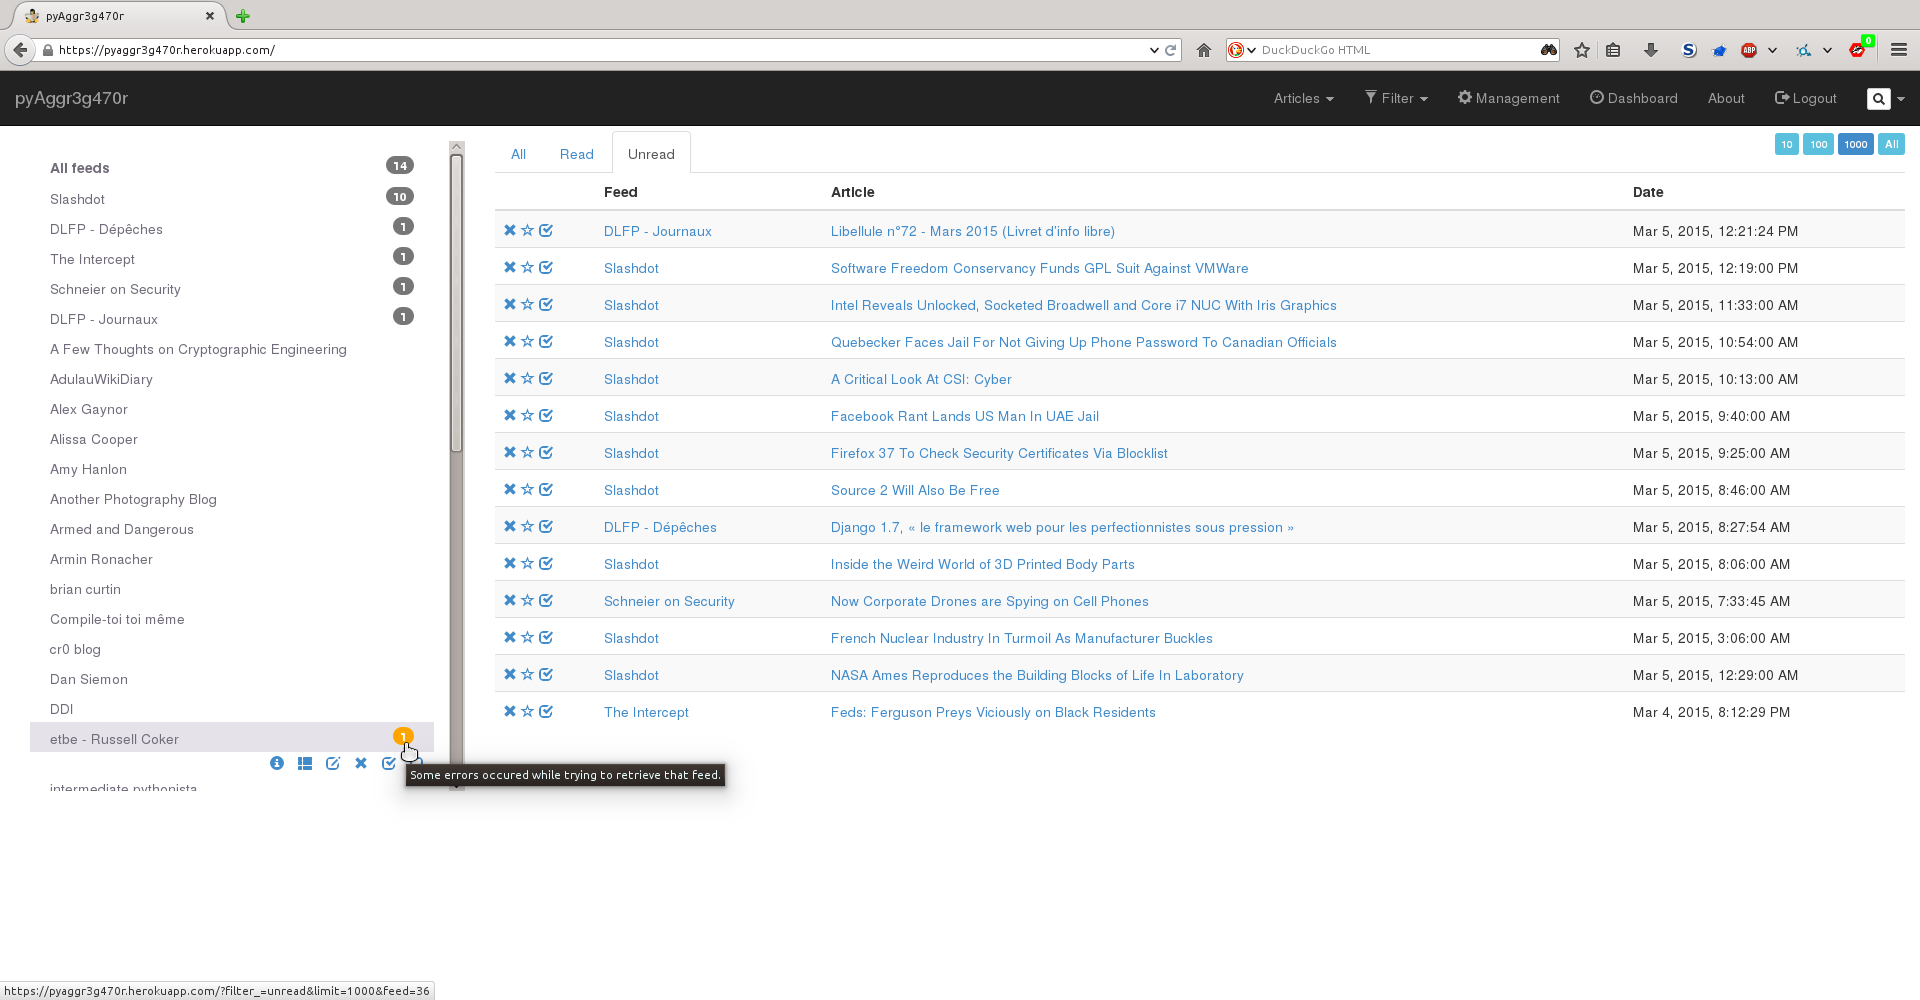Select the Unread articles tab

click(x=651, y=154)
